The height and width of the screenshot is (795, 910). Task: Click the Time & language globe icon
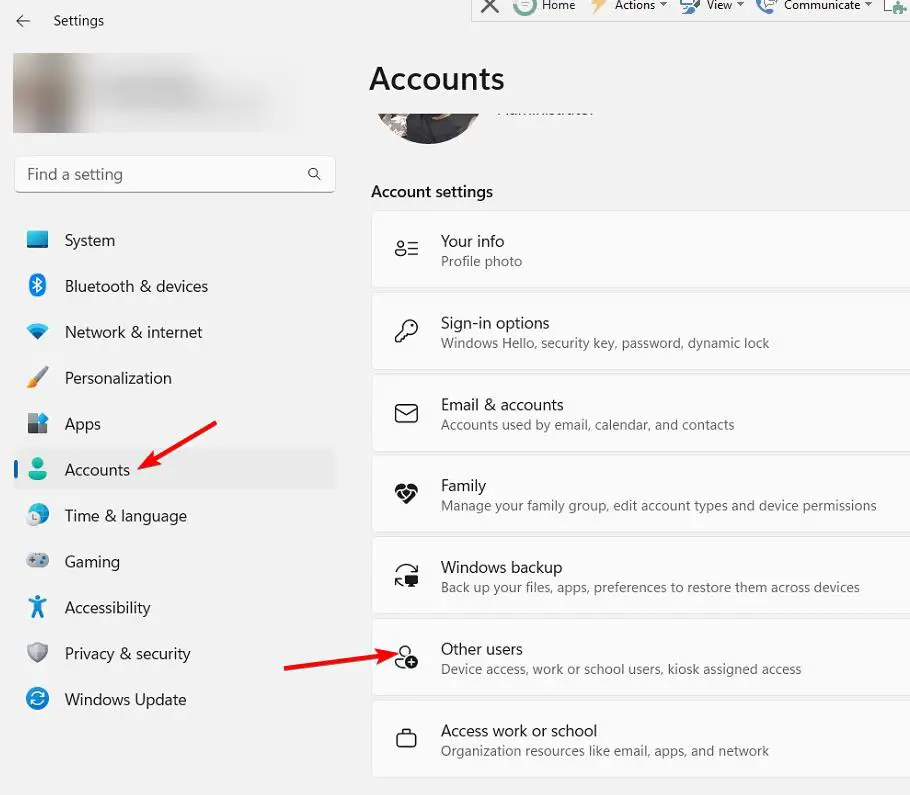[38, 515]
